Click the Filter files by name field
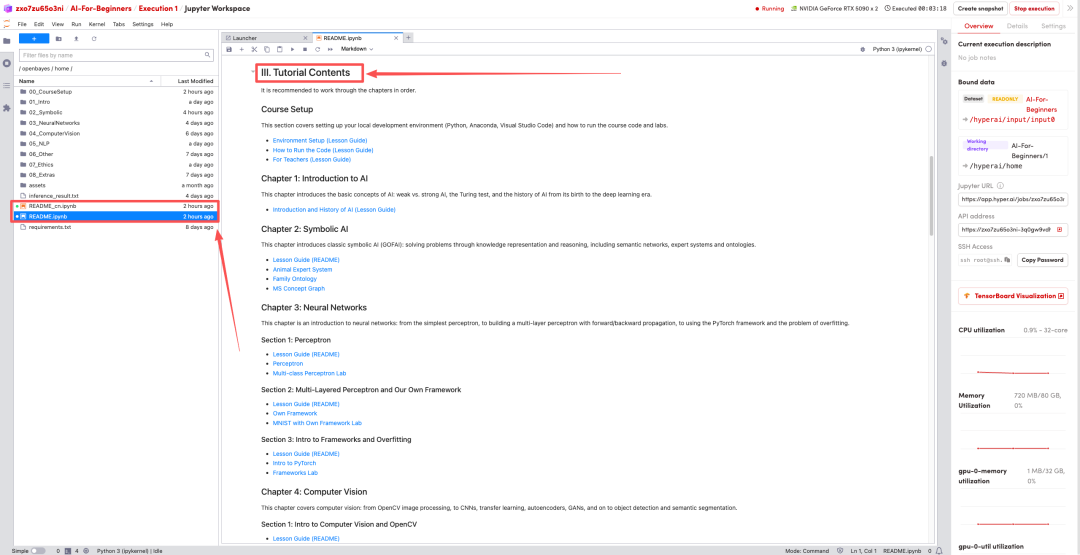This screenshot has width=1080, height=555. click(x=116, y=55)
